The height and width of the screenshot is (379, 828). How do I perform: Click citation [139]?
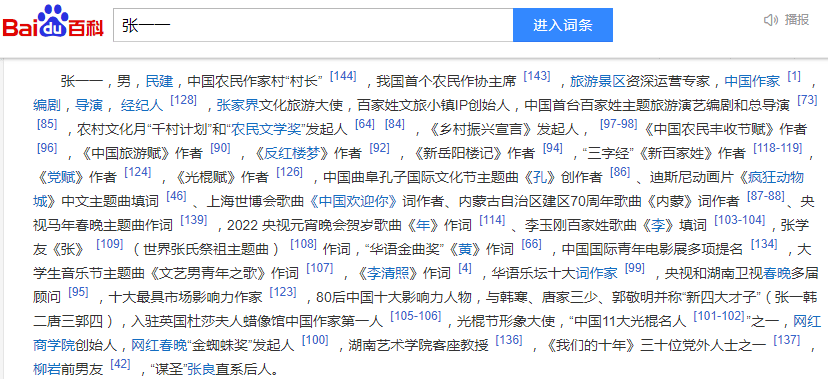pyautogui.click(x=194, y=220)
